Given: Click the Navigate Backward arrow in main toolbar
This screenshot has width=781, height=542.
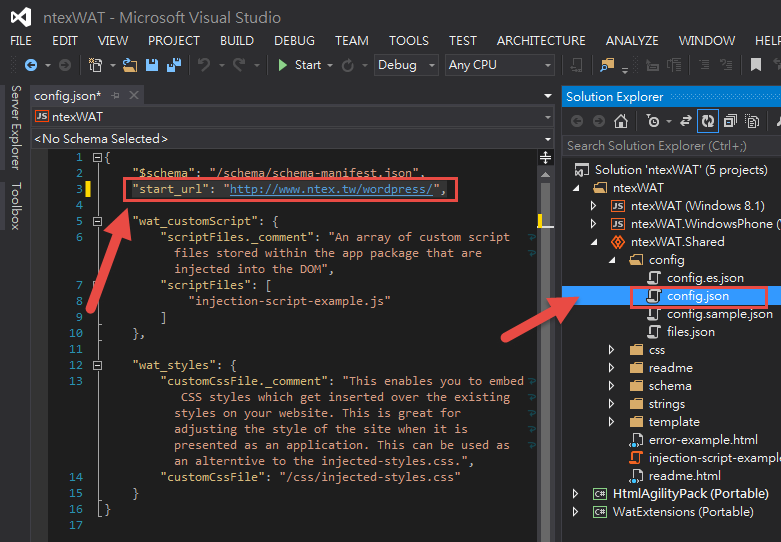Looking at the screenshot, I should 31,65.
